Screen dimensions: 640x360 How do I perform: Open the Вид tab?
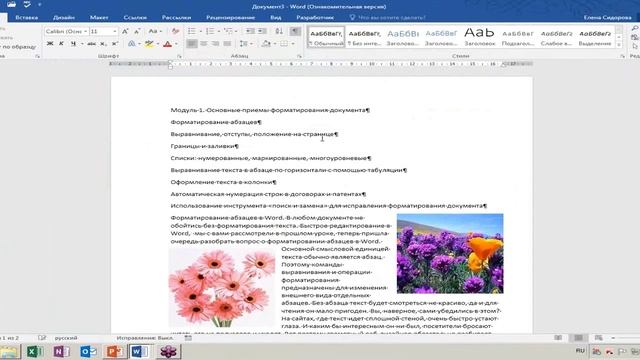click(x=276, y=18)
